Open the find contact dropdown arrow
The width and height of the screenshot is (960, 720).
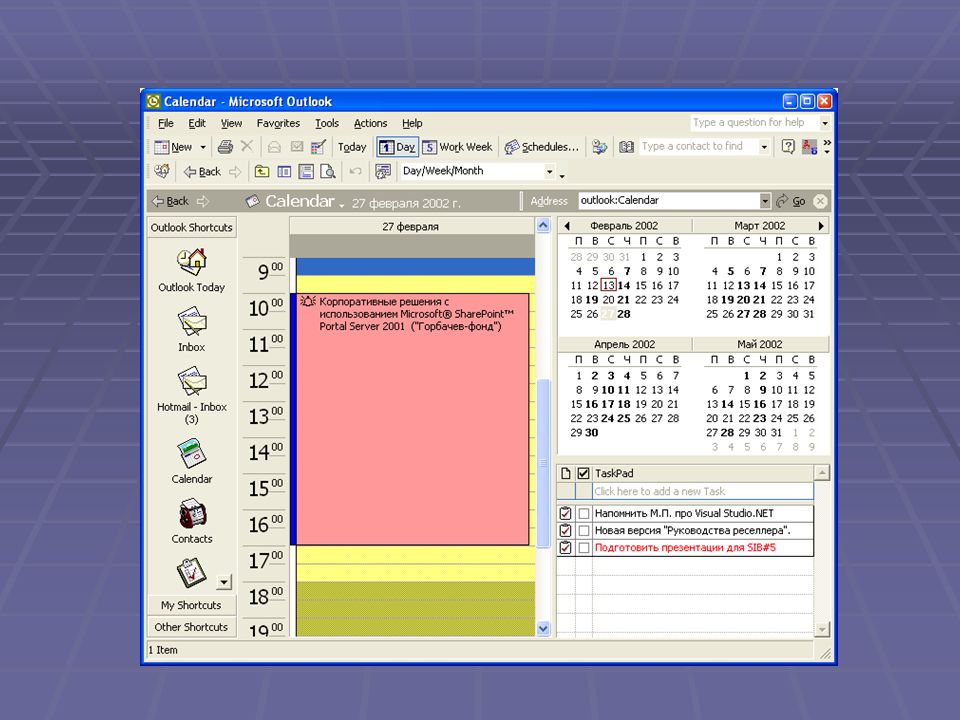tap(763, 147)
